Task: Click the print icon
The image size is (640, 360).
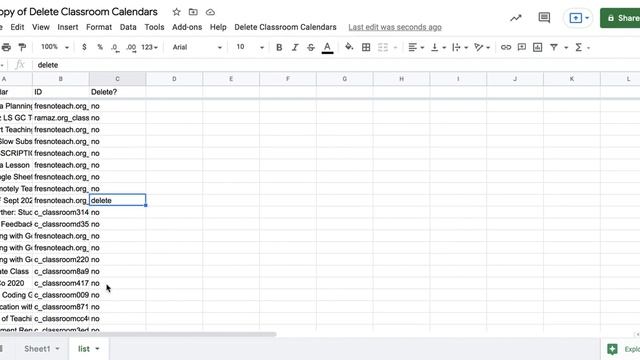Action: pos(6,47)
